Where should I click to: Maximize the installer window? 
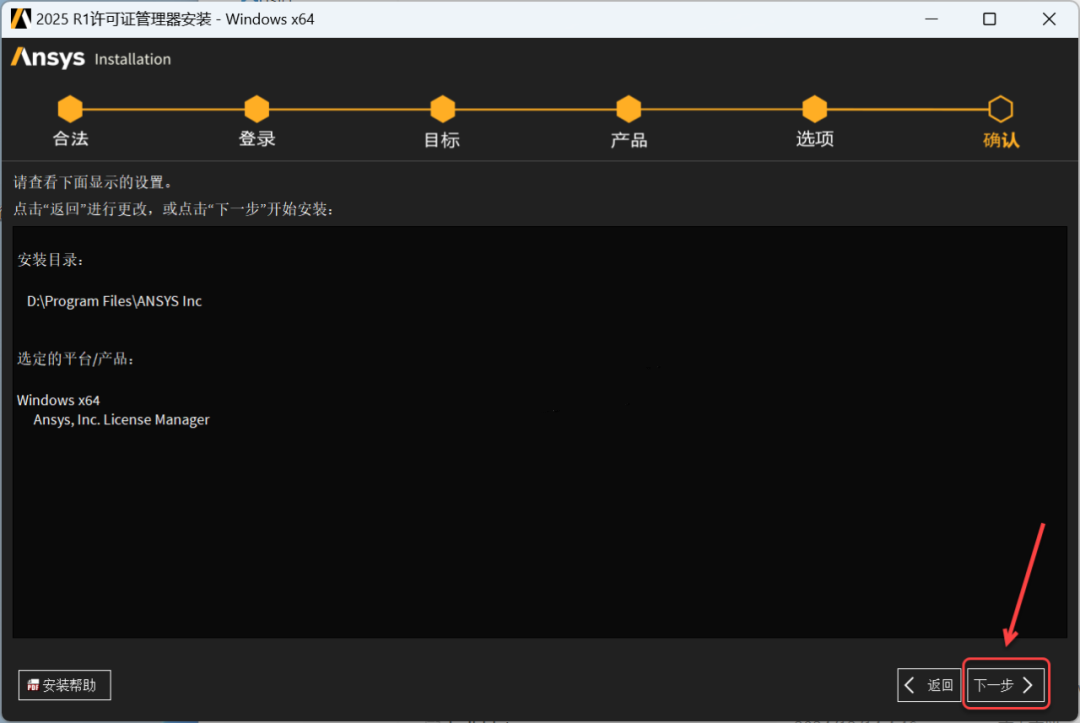click(x=990, y=19)
